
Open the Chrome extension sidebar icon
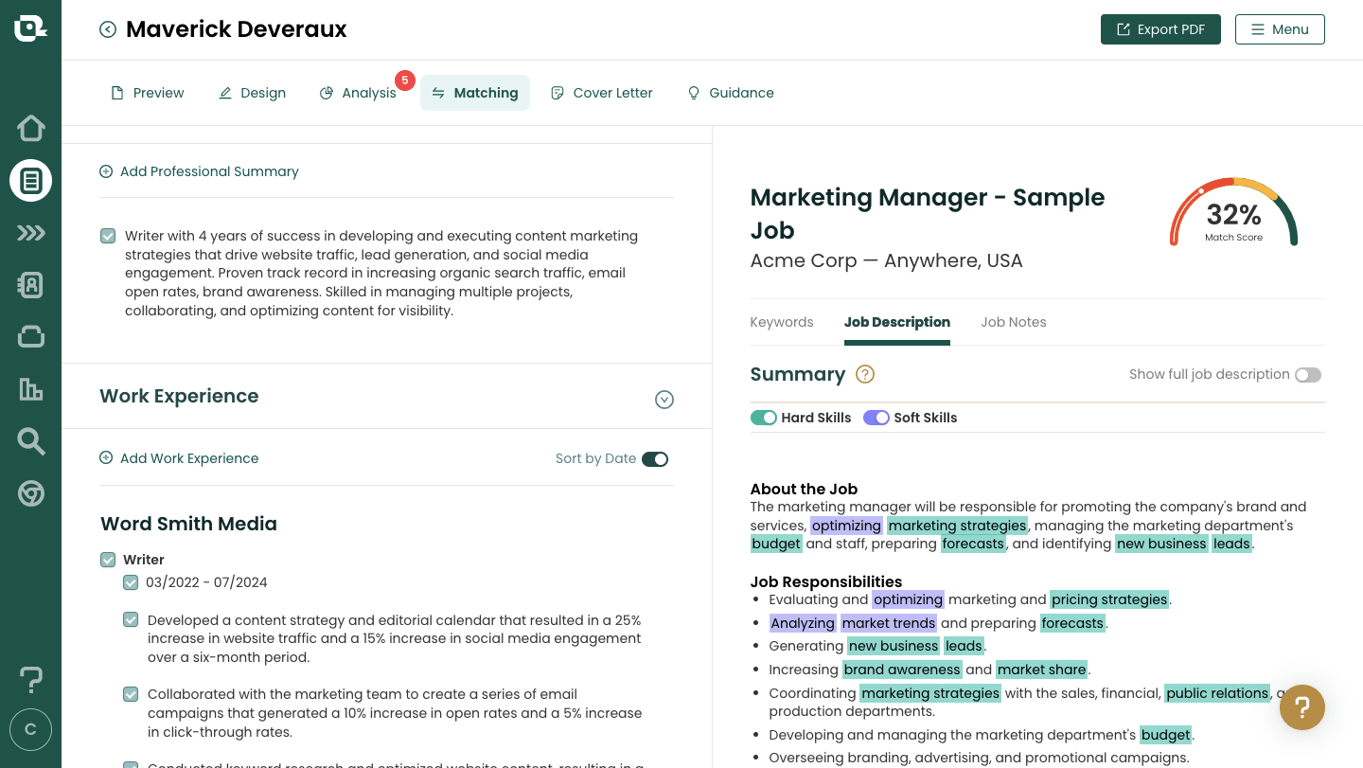(31, 493)
